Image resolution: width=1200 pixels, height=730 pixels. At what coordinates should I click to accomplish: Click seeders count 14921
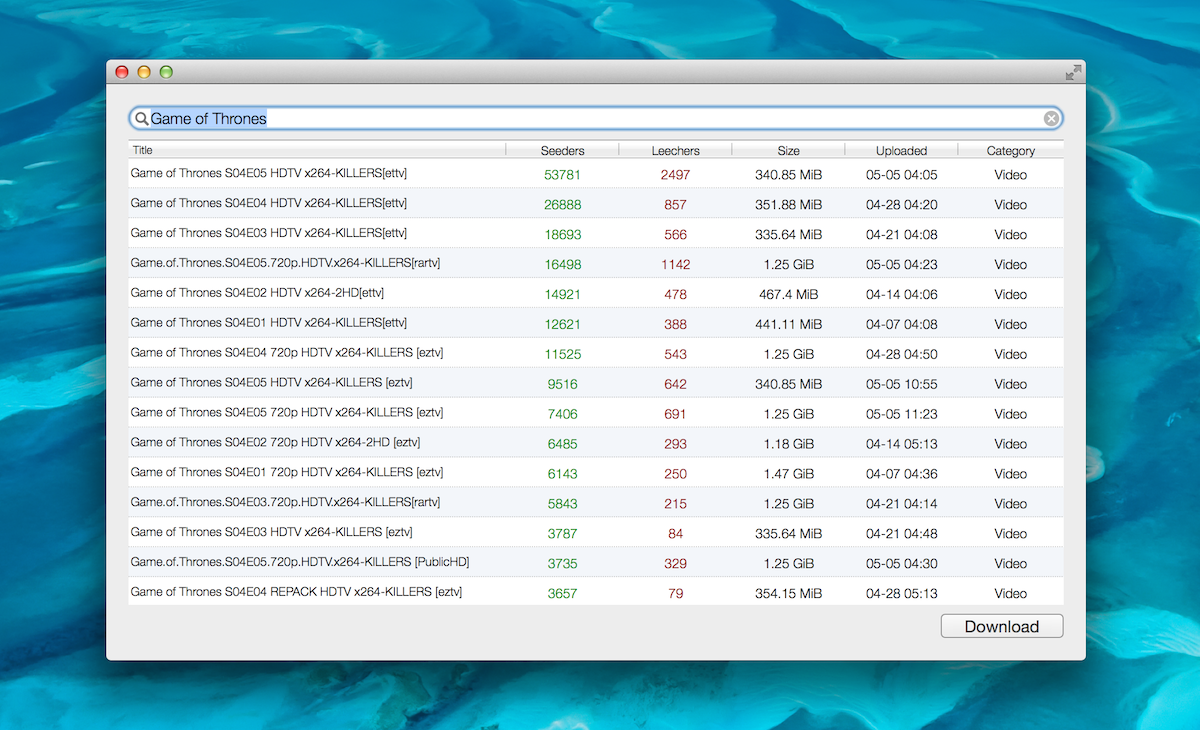pyautogui.click(x=563, y=295)
